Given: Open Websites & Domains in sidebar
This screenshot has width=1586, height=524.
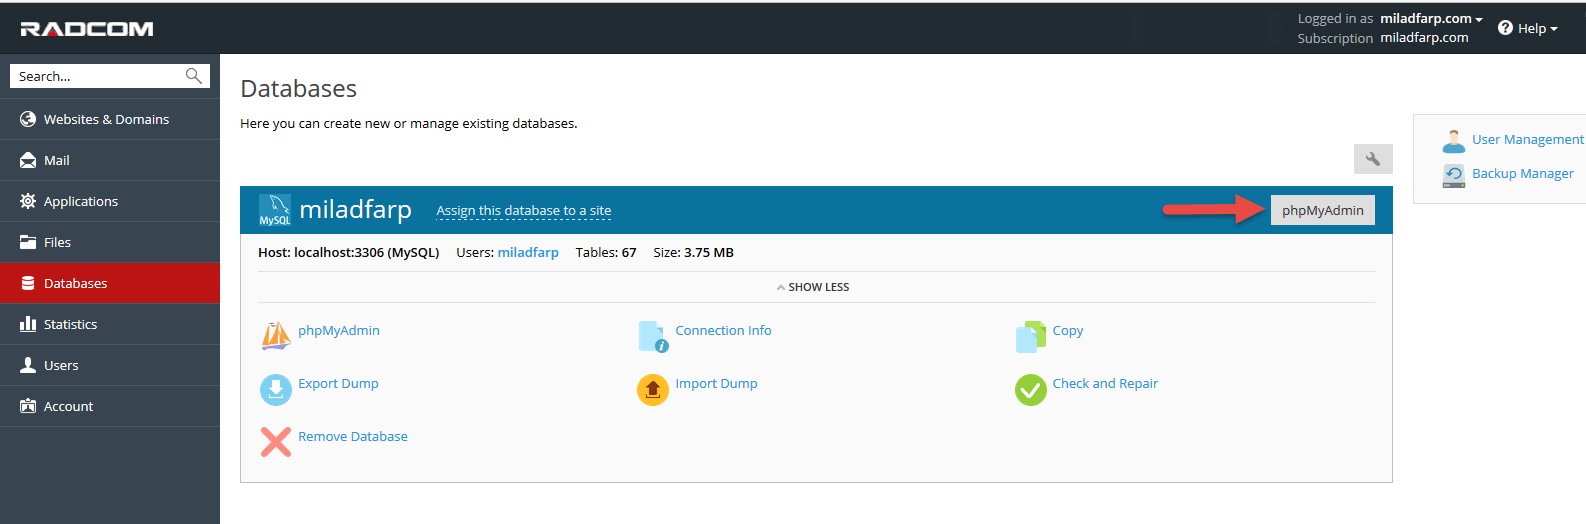Looking at the screenshot, I should [106, 119].
